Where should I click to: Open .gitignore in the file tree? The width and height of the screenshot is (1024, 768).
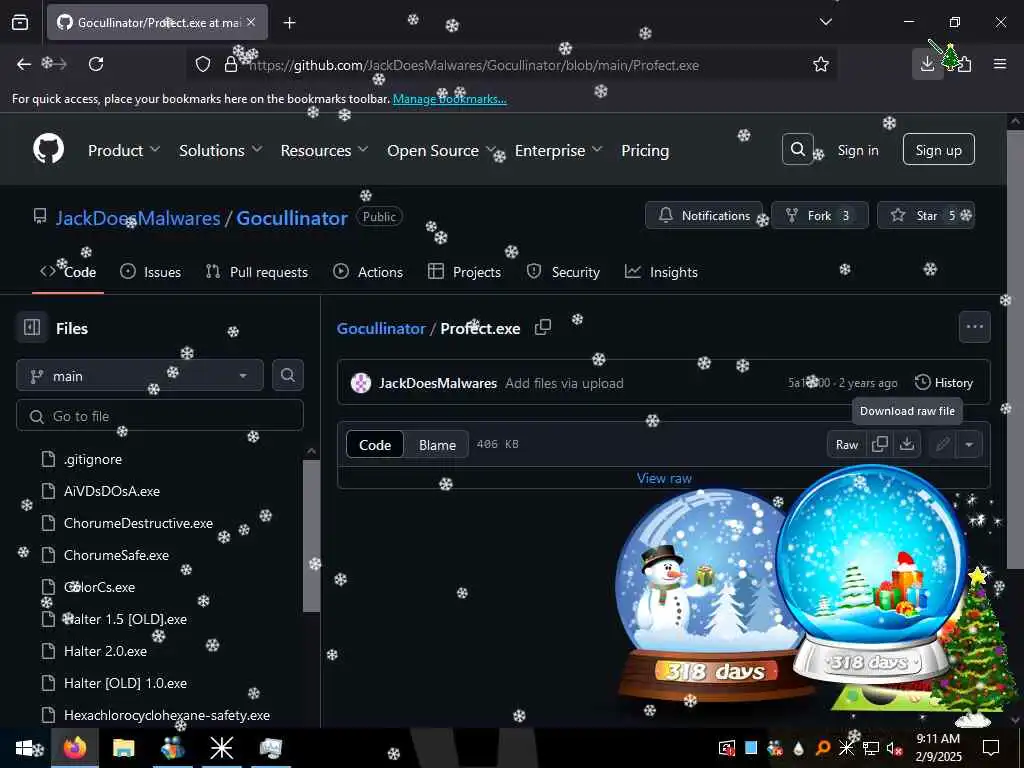pos(93,459)
